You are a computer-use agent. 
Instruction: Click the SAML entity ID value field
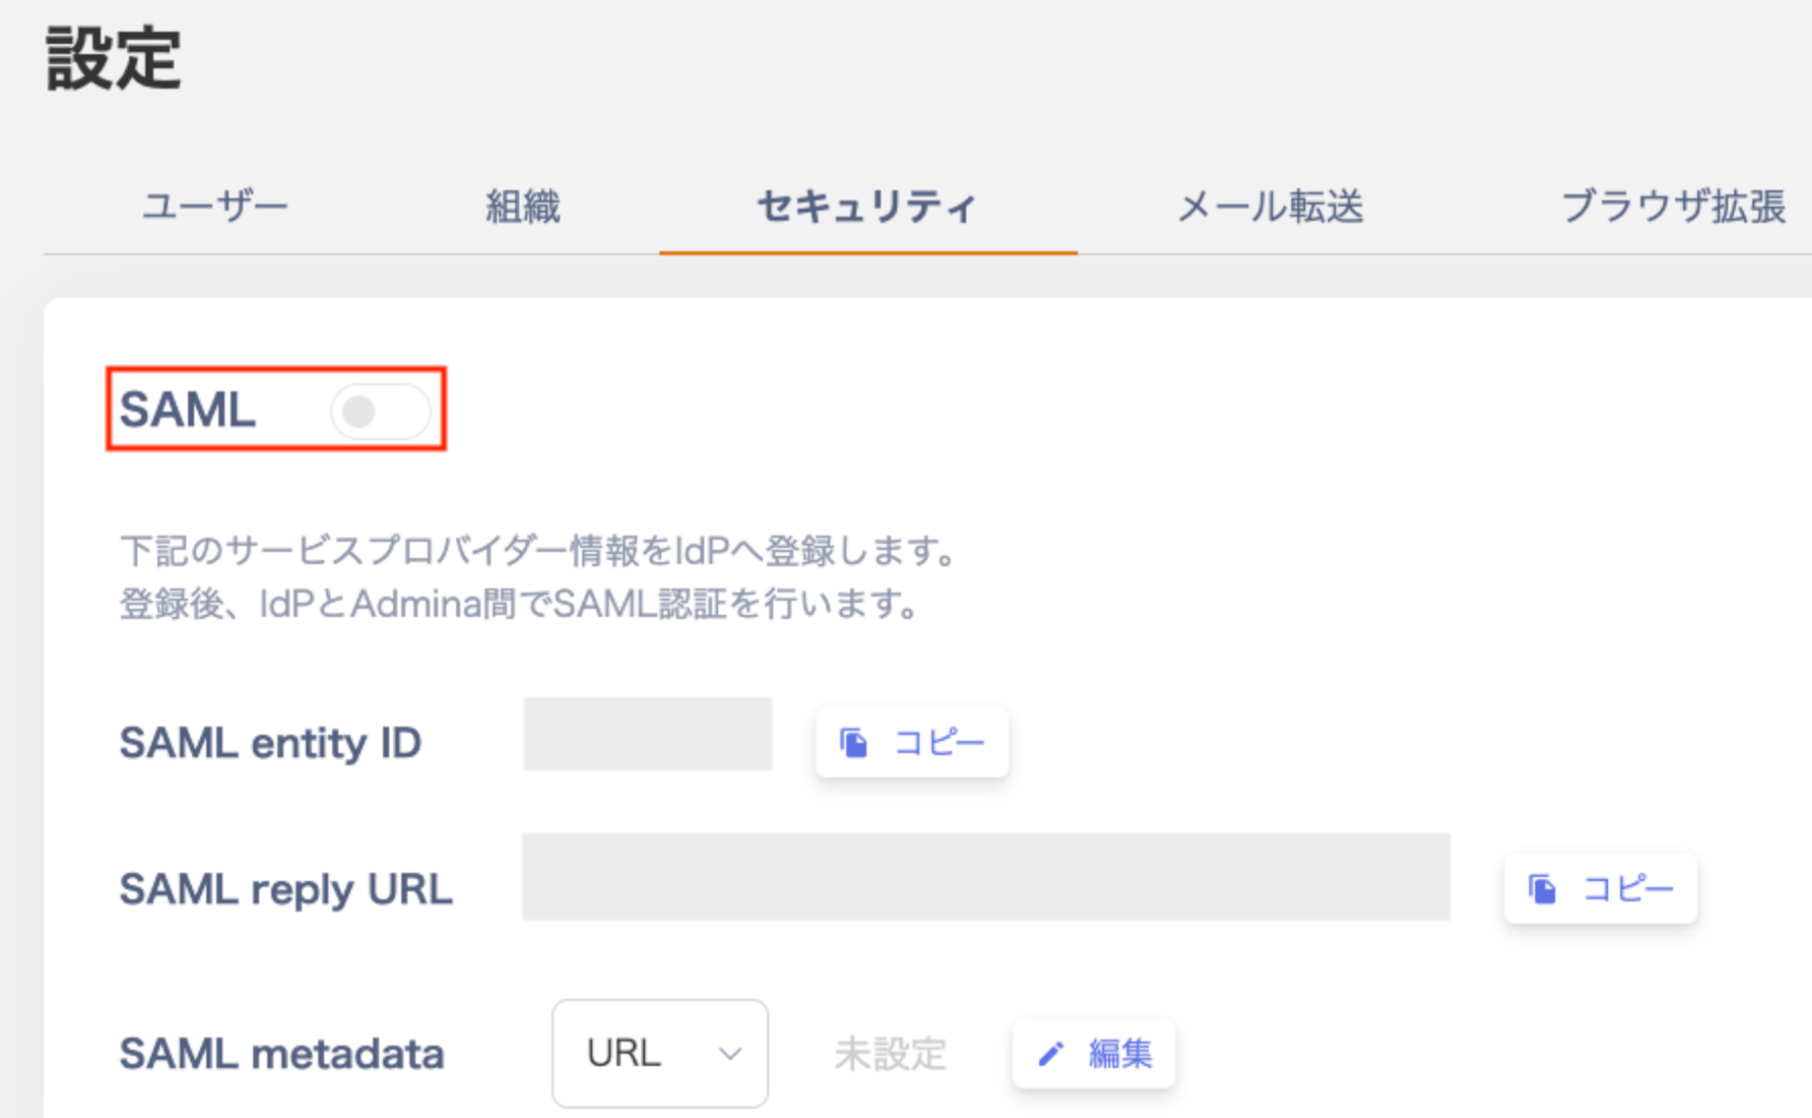click(x=648, y=734)
